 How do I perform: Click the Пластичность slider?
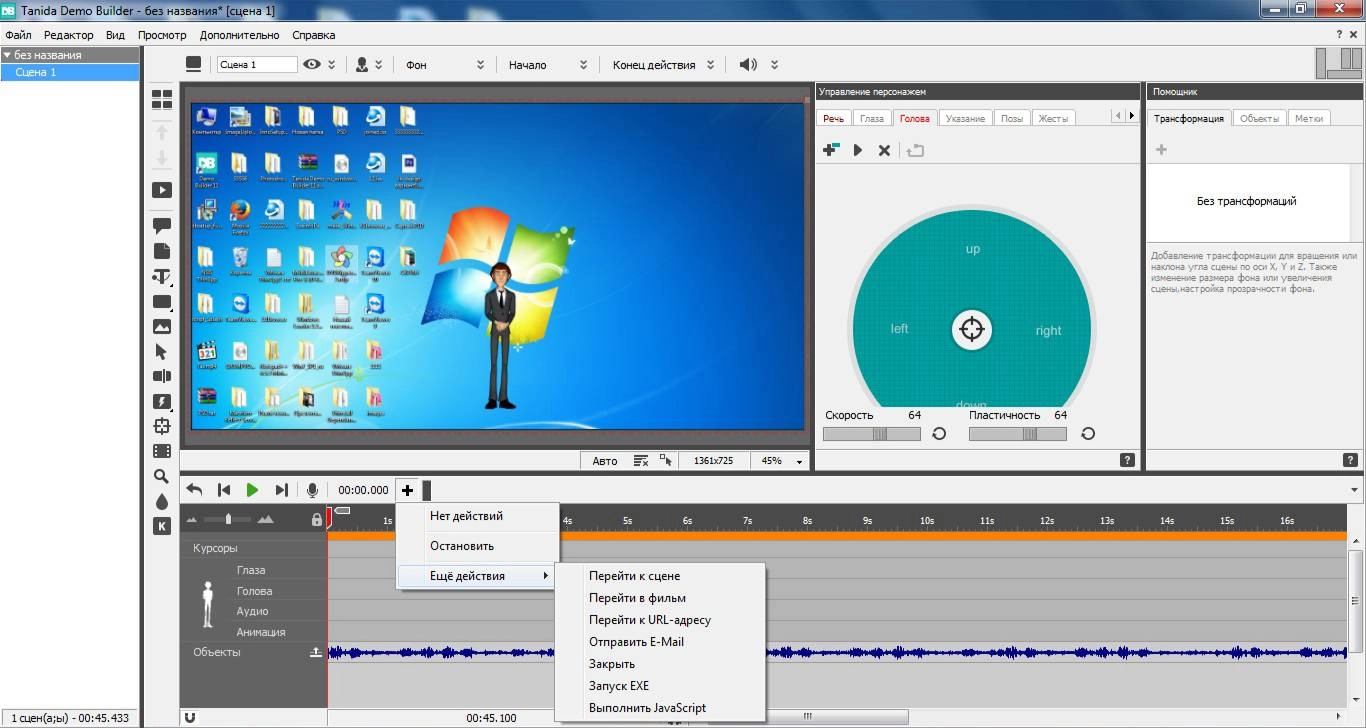(x=1018, y=434)
